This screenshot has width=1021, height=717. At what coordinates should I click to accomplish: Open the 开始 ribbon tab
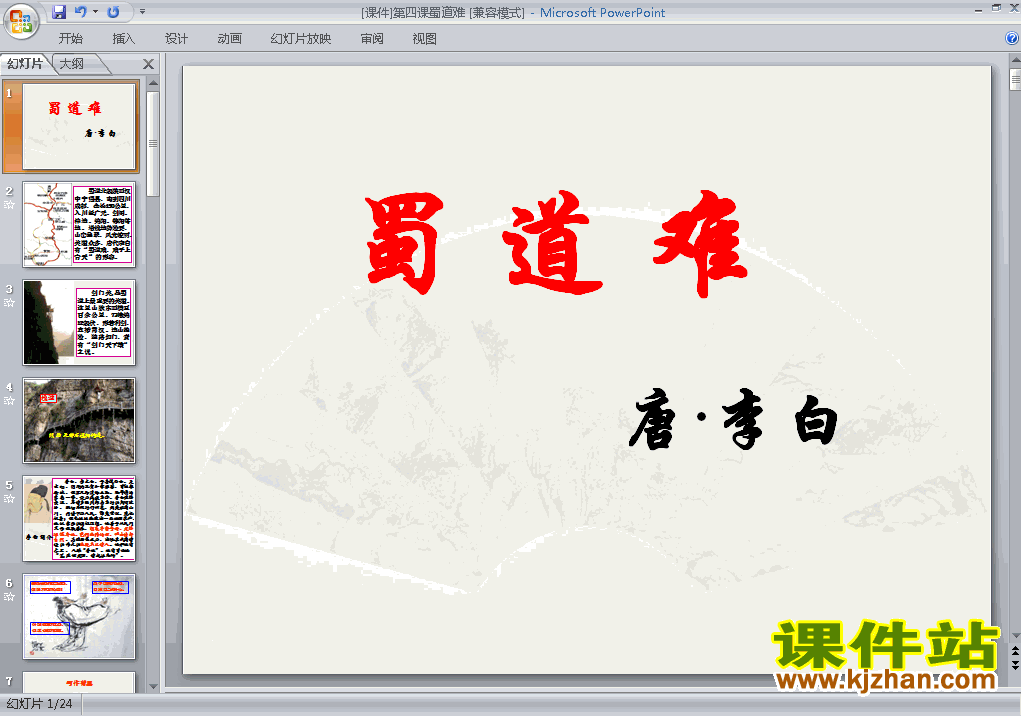(70, 38)
